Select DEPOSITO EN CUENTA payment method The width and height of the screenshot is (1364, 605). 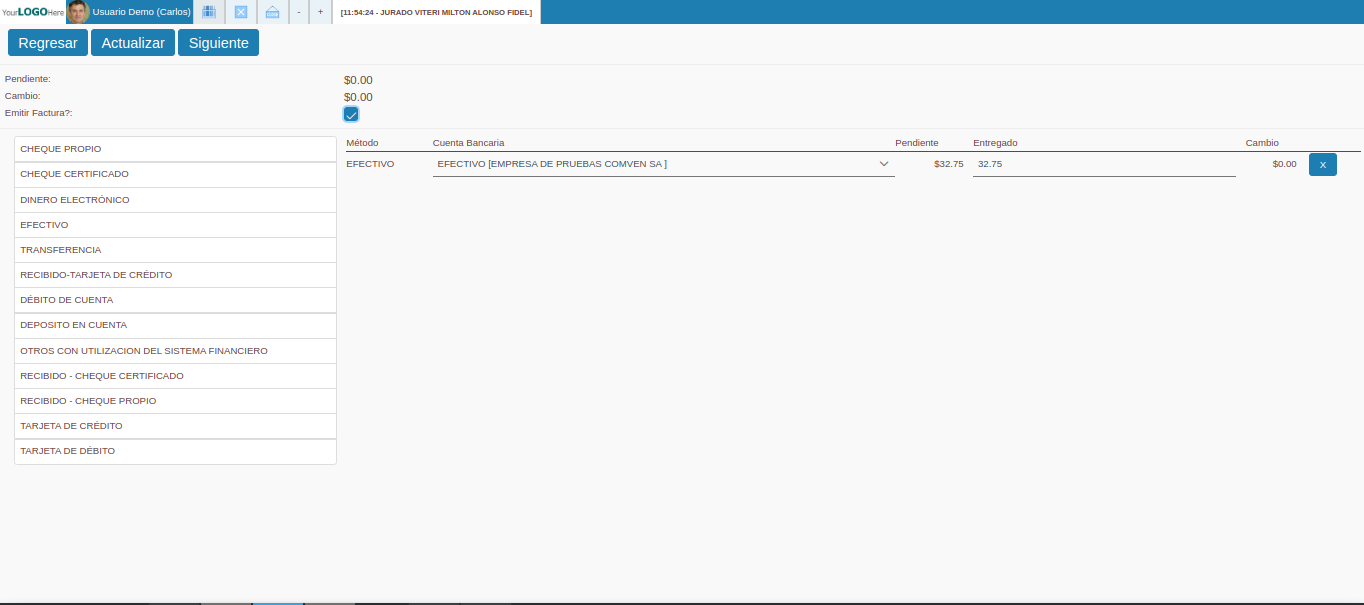coord(175,325)
